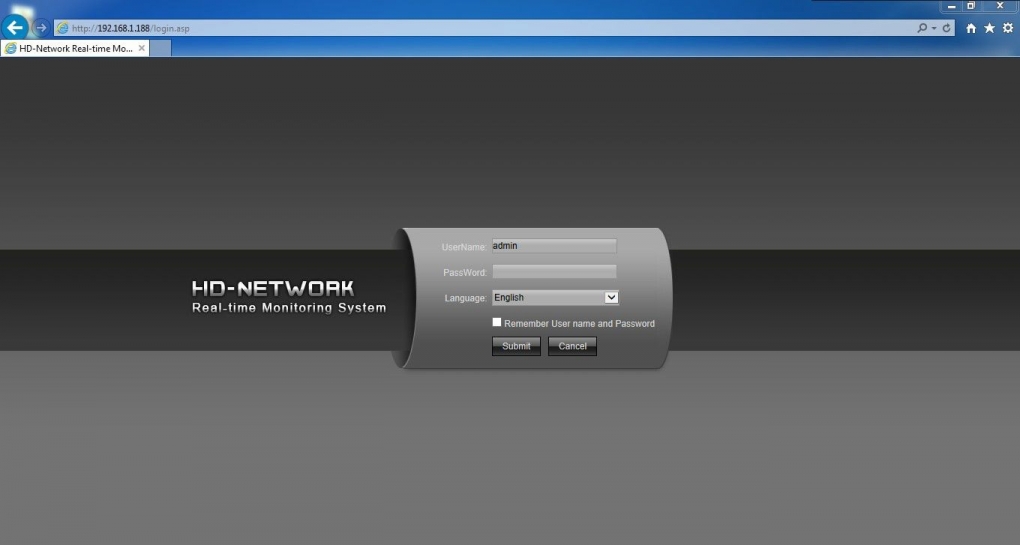Click the browser Back arrow button
1020x545 pixels.
[15, 28]
